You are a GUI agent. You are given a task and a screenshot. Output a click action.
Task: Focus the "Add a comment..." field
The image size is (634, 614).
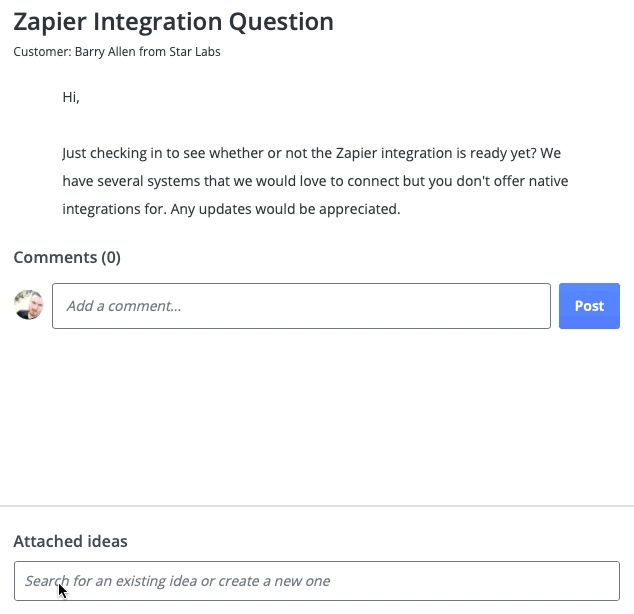(301, 306)
